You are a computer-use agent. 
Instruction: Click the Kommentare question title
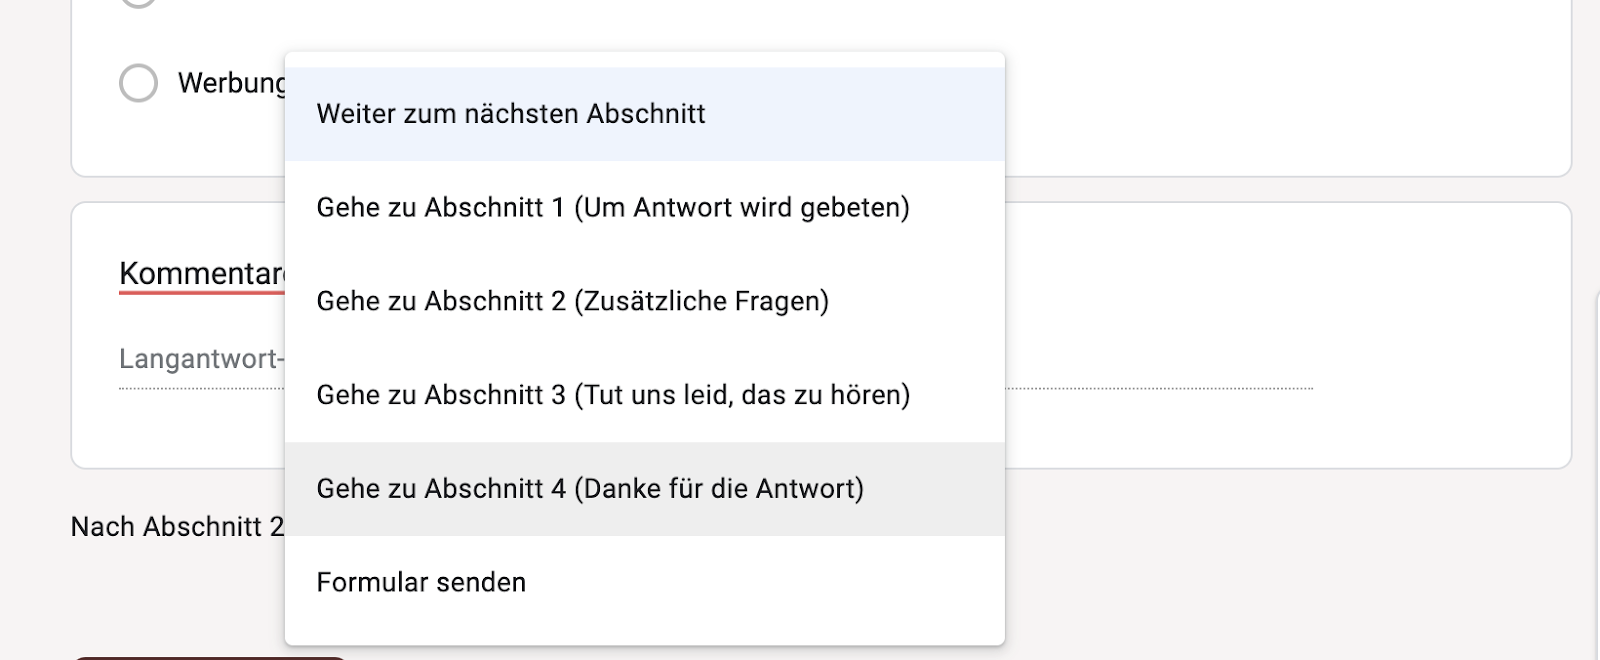pyautogui.click(x=200, y=273)
